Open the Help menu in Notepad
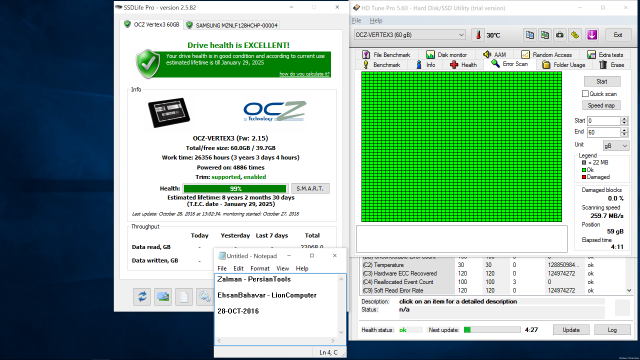 (302, 269)
